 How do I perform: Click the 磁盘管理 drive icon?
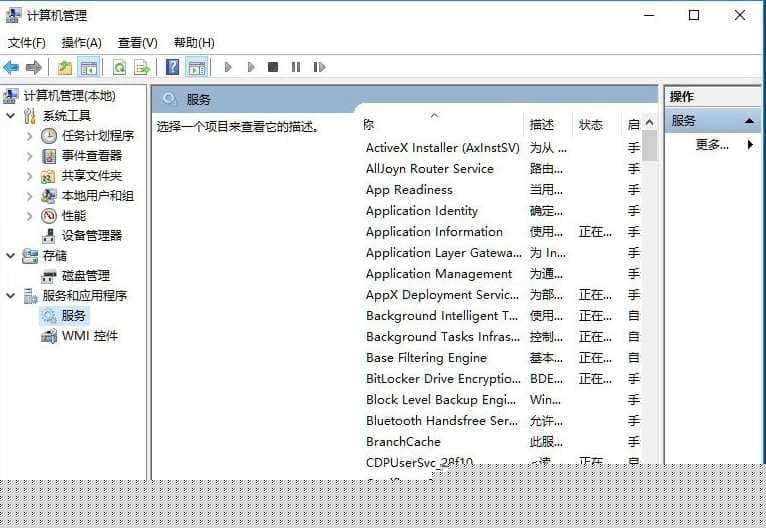48,276
